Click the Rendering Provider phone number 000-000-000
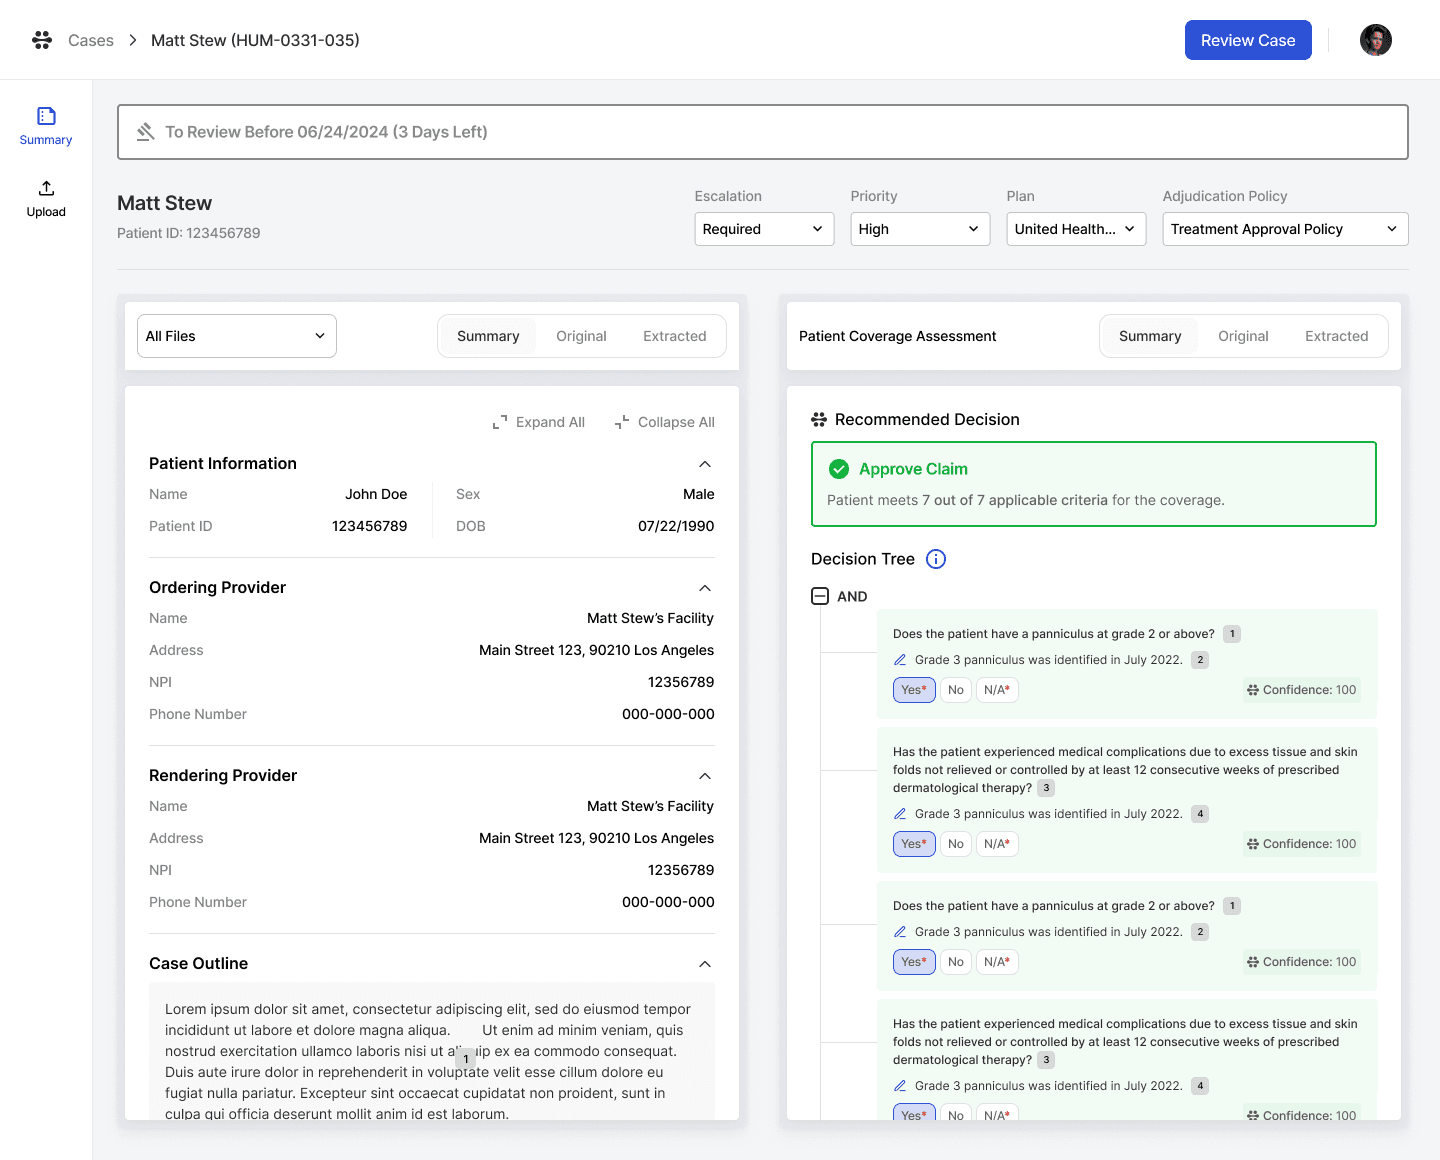 tap(668, 902)
